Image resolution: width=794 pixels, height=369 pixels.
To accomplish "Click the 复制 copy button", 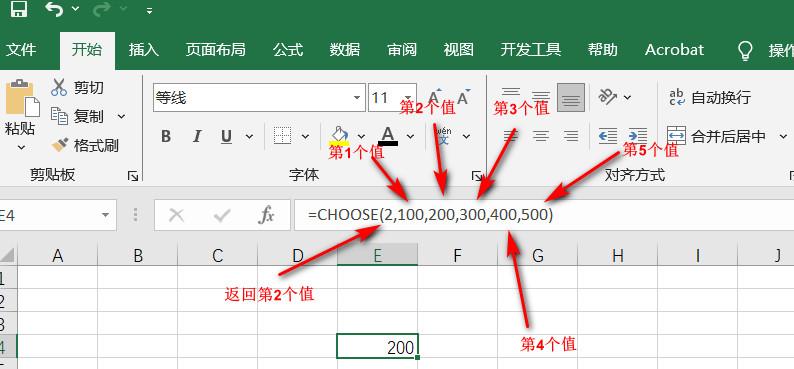I will [77, 117].
